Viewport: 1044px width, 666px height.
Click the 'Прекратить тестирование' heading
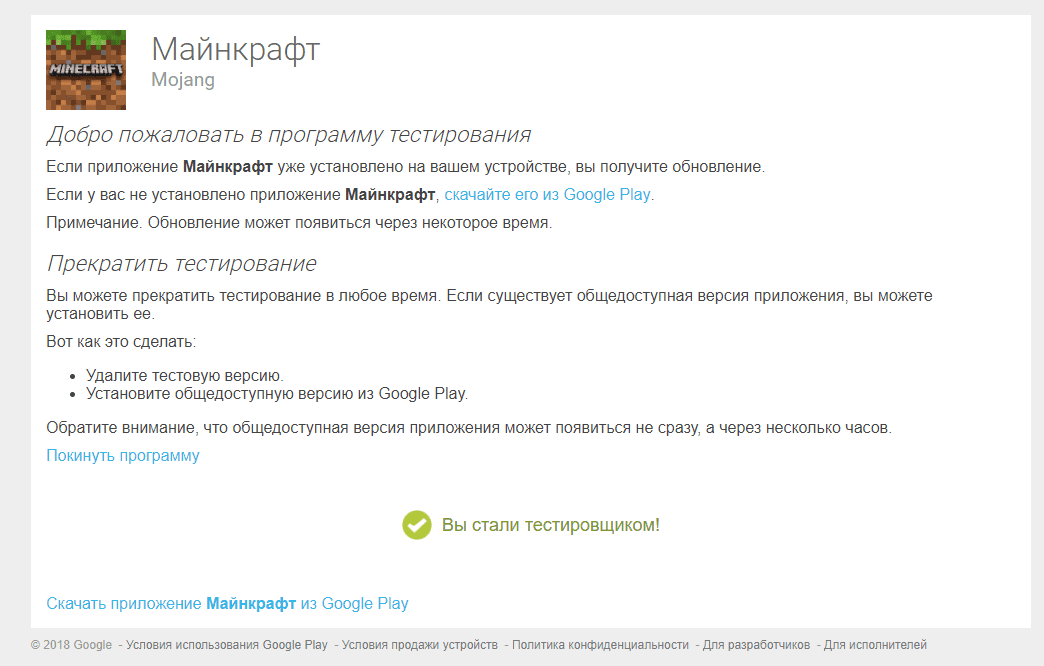pyautogui.click(x=181, y=264)
